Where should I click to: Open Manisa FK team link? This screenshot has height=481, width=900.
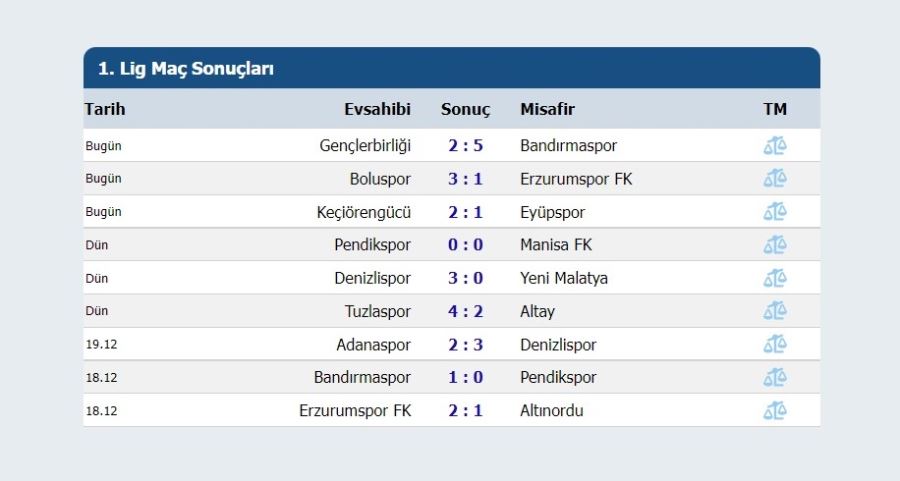[556, 245]
